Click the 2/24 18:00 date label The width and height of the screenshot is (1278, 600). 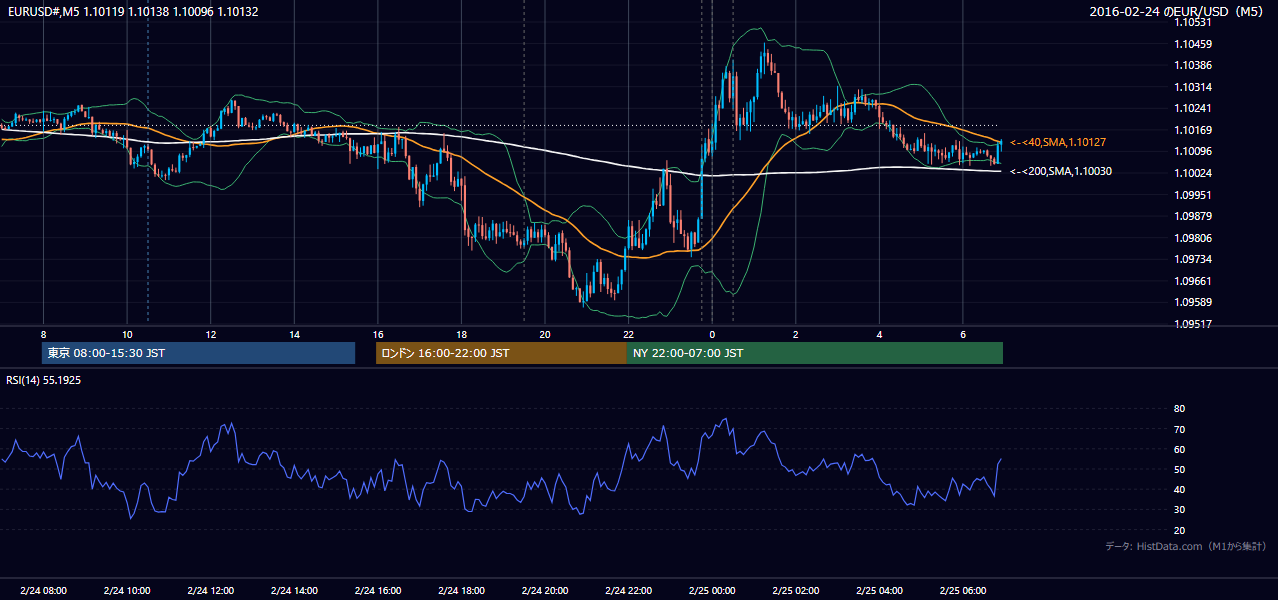(x=461, y=591)
